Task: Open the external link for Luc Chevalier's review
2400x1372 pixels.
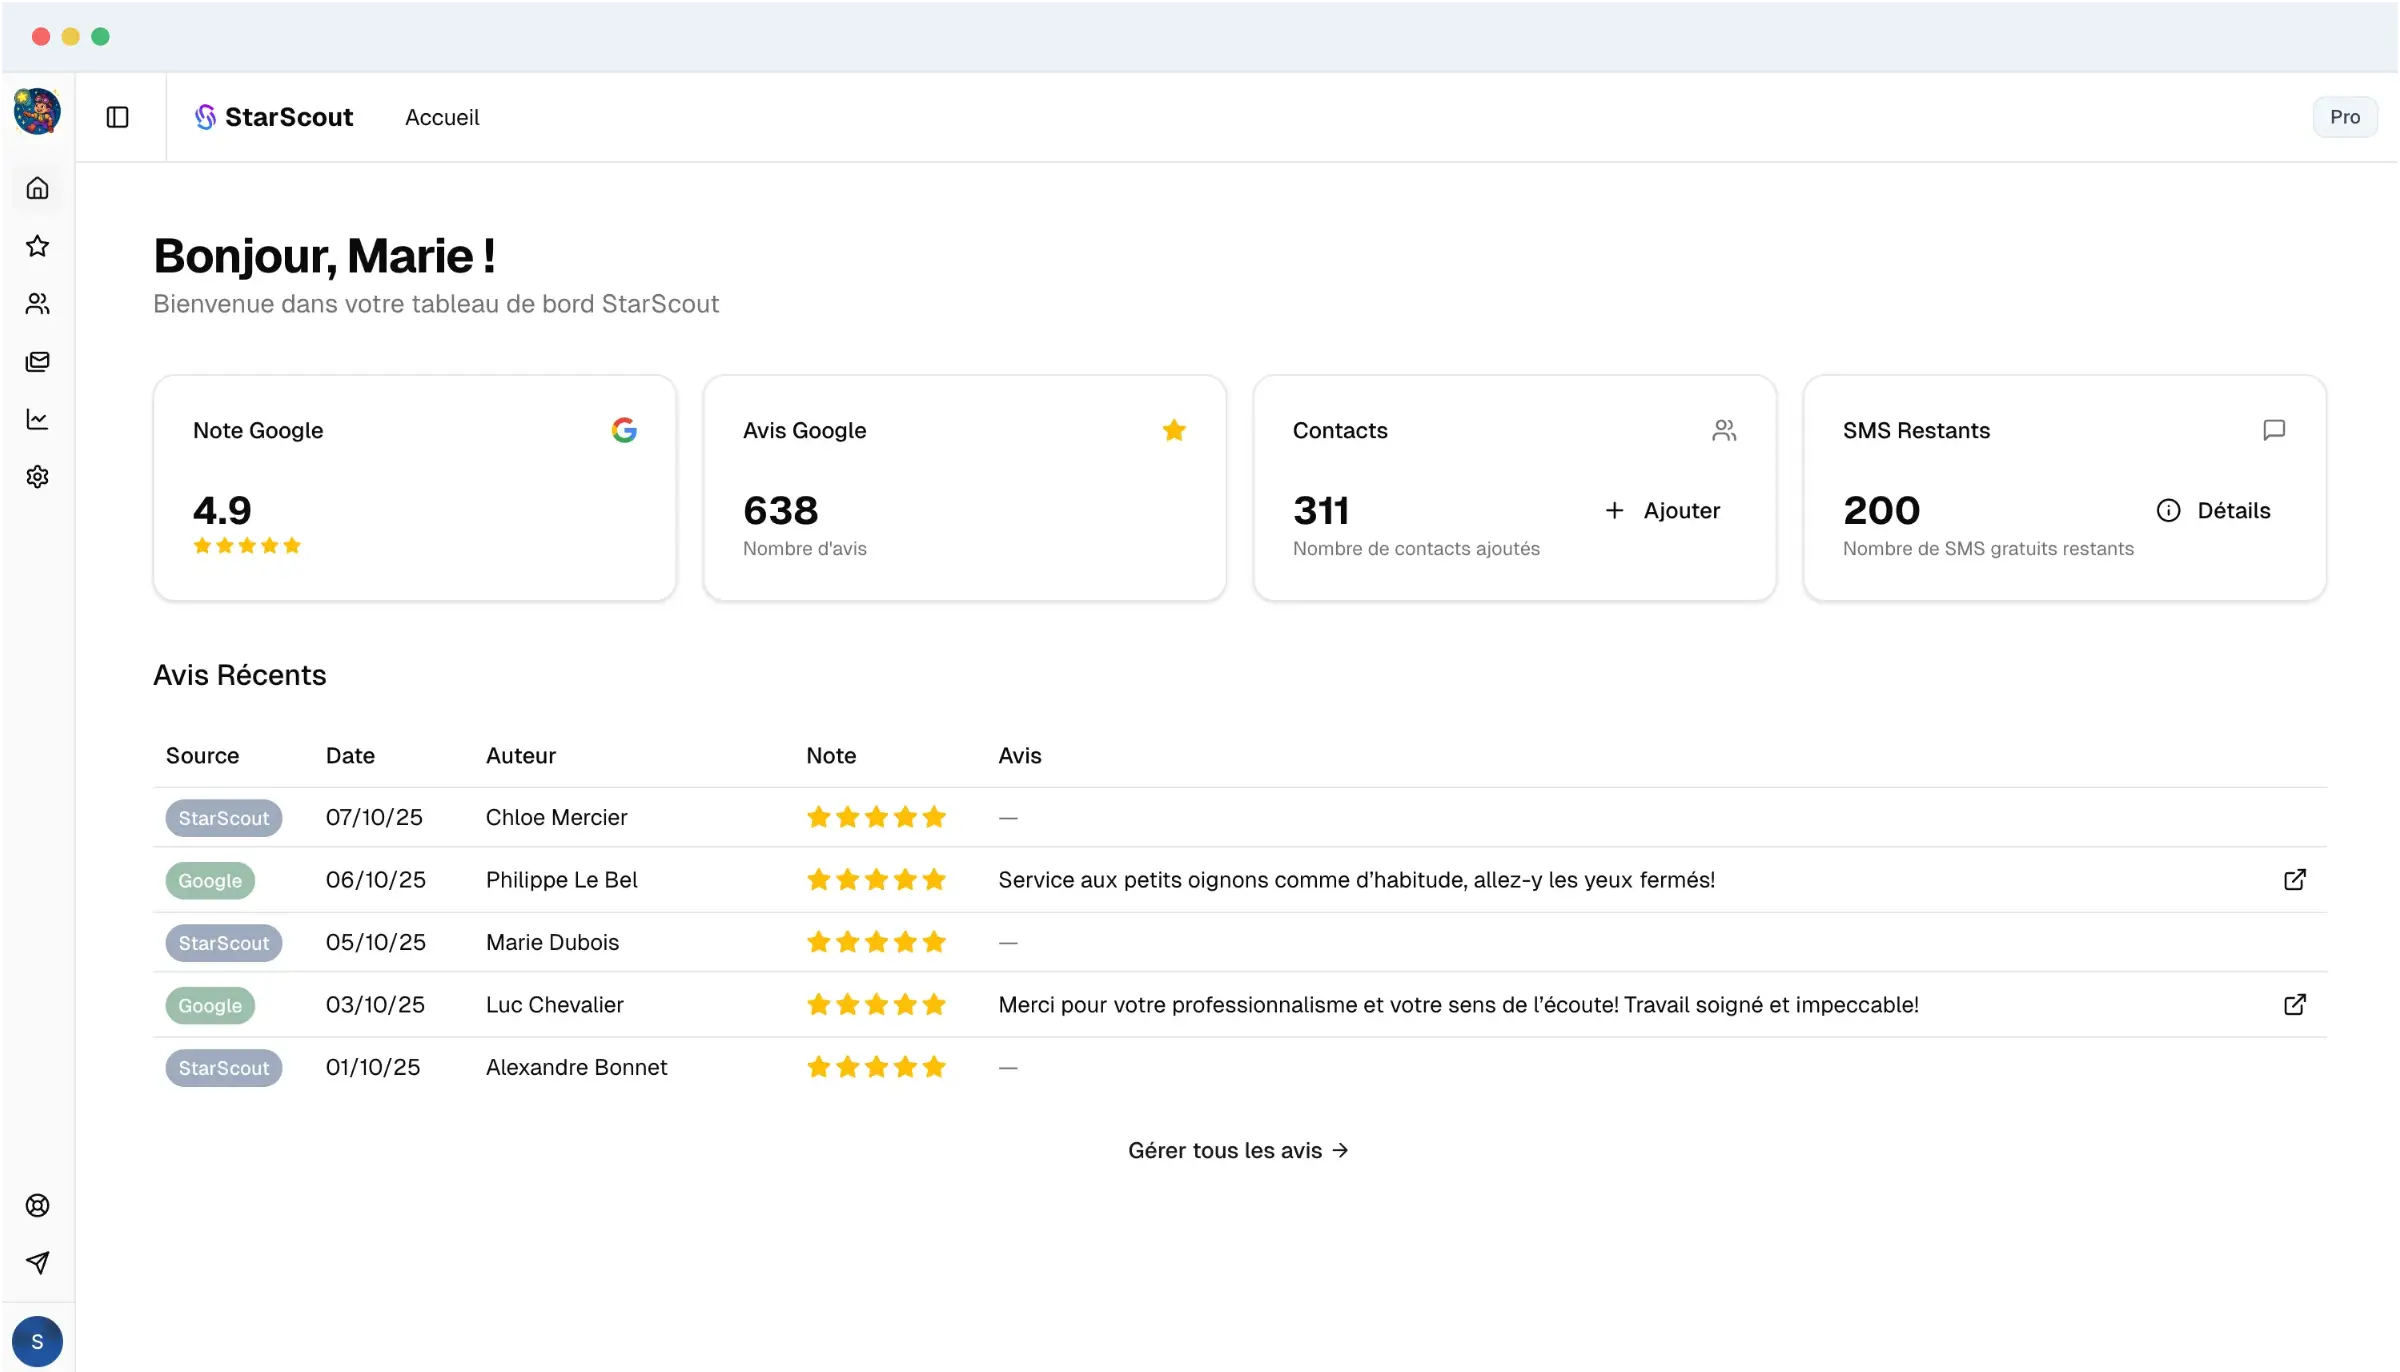Action: [x=2294, y=1004]
